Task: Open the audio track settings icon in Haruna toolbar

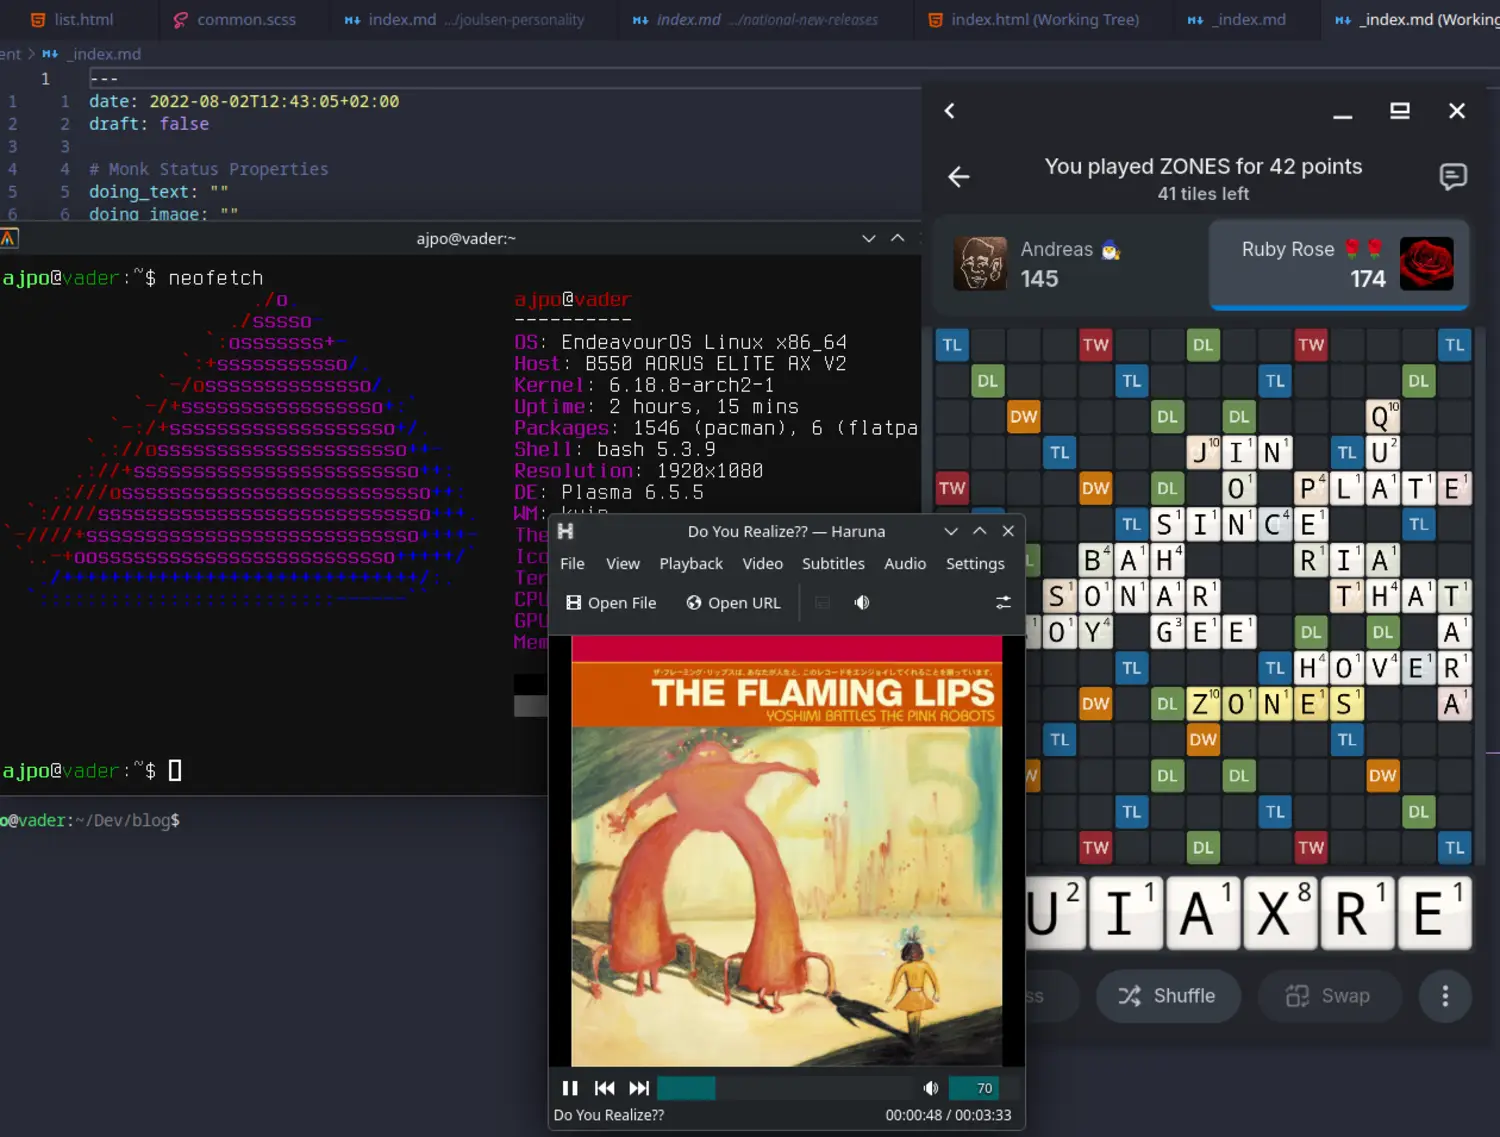Action: pyautogui.click(x=1003, y=602)
